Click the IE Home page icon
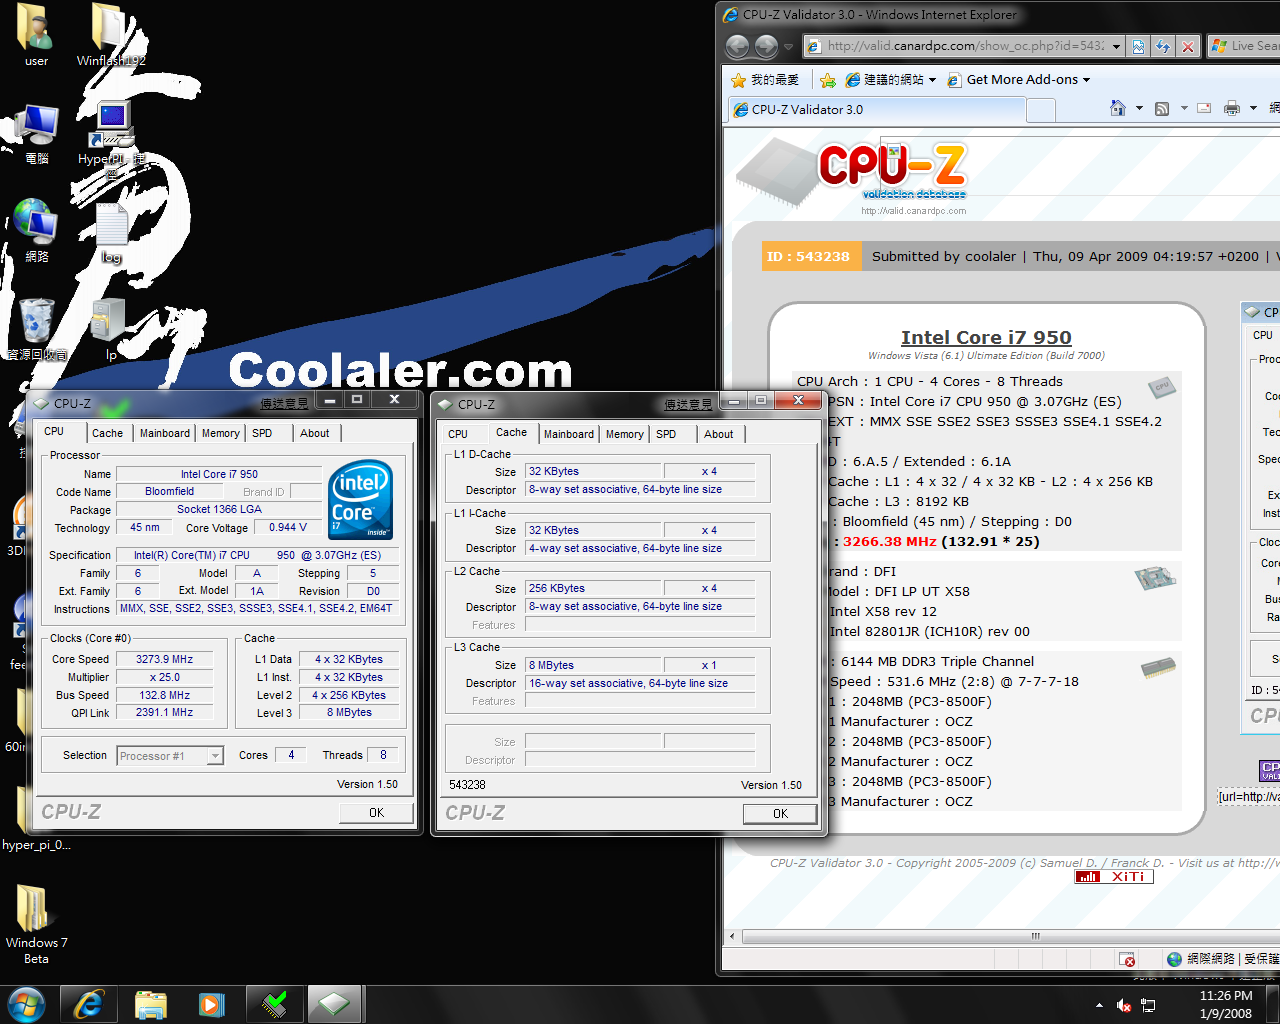The width and height of the screenshot is (1280, 1024). click(1118, 108)
